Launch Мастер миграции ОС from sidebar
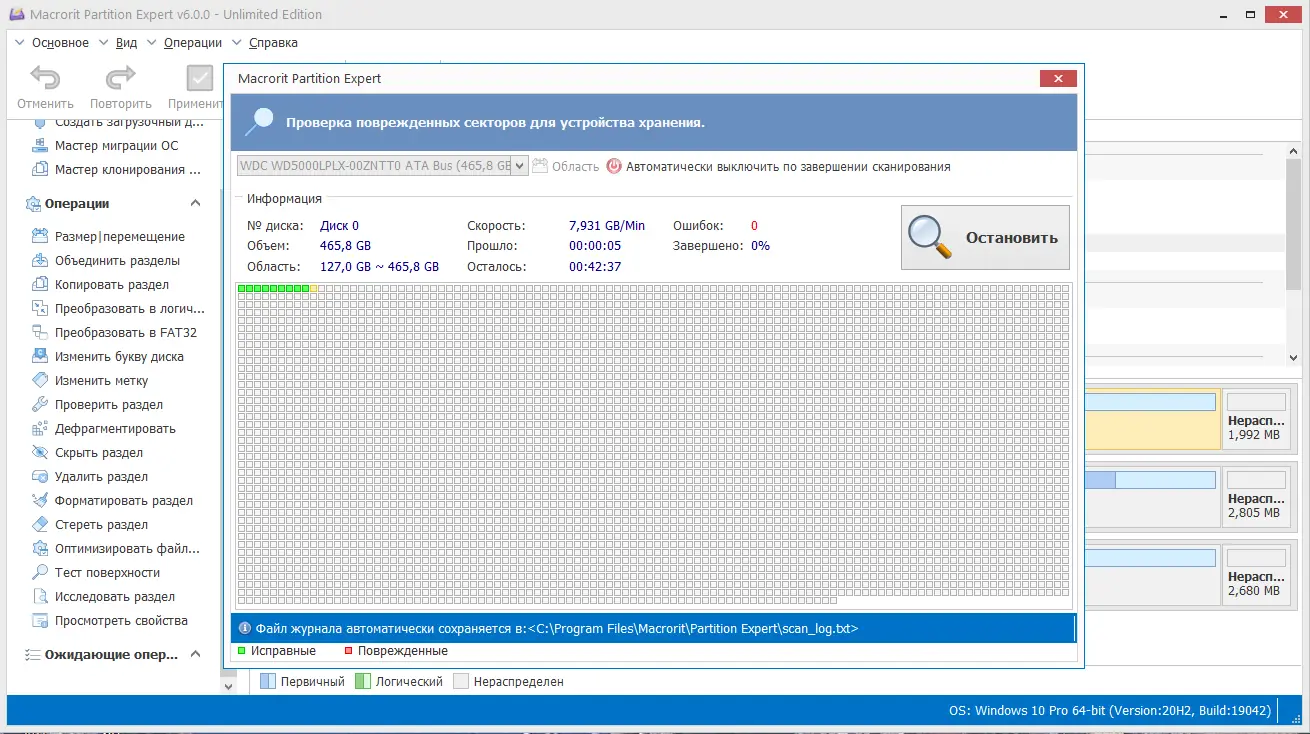Screen dimensions: 1310x734 point(106,146)
